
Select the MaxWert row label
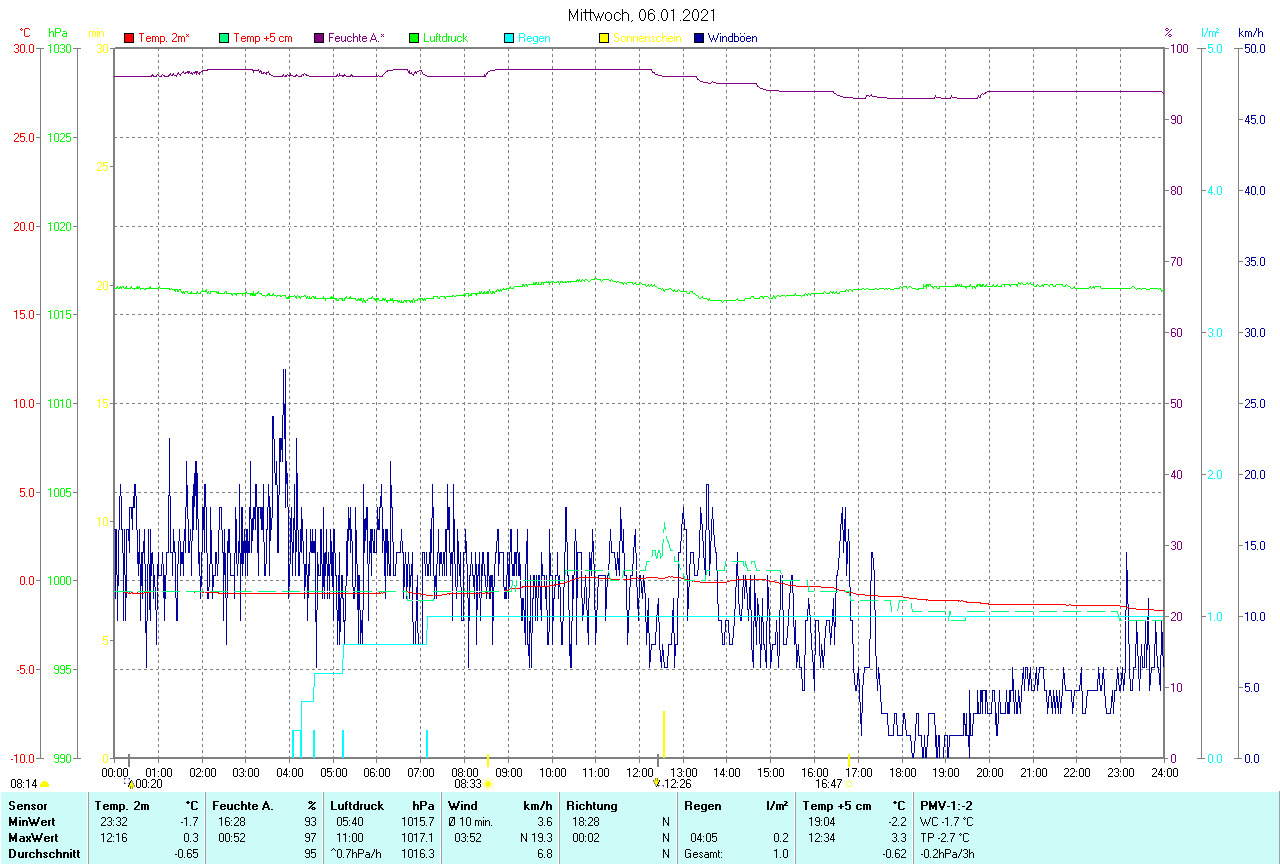click(33, 838)
